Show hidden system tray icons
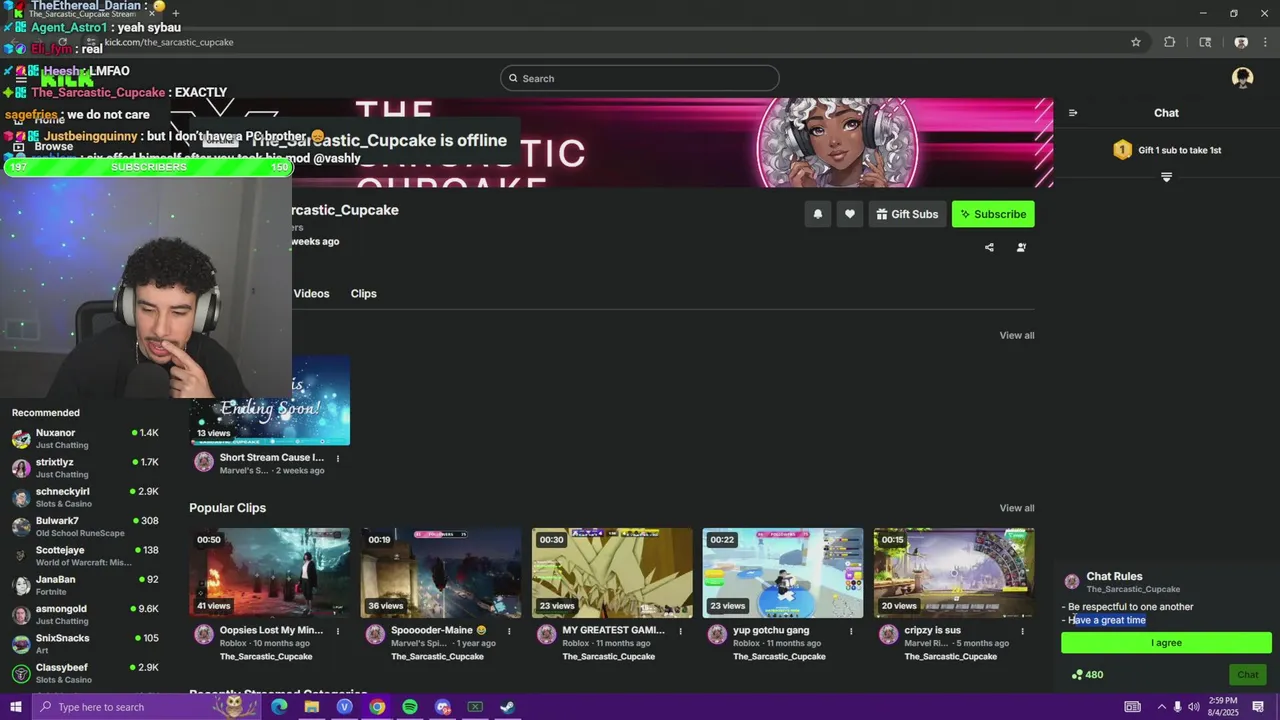Viewport: 1280px width, 720px height. pyautogui.click(x=1161, y=707)
